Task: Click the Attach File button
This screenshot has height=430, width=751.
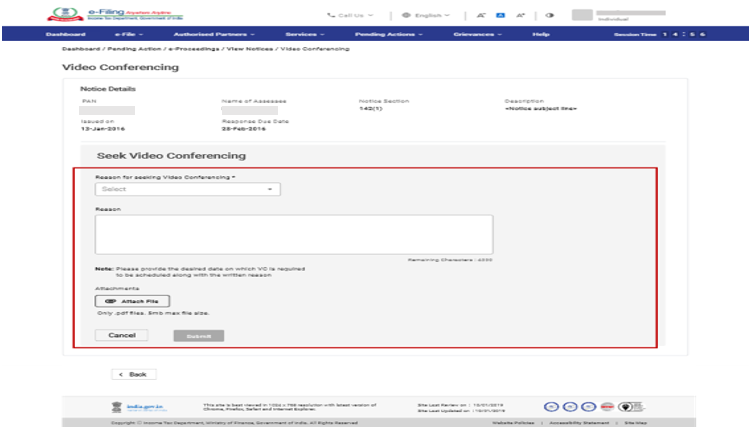Action: pos(132,300)
